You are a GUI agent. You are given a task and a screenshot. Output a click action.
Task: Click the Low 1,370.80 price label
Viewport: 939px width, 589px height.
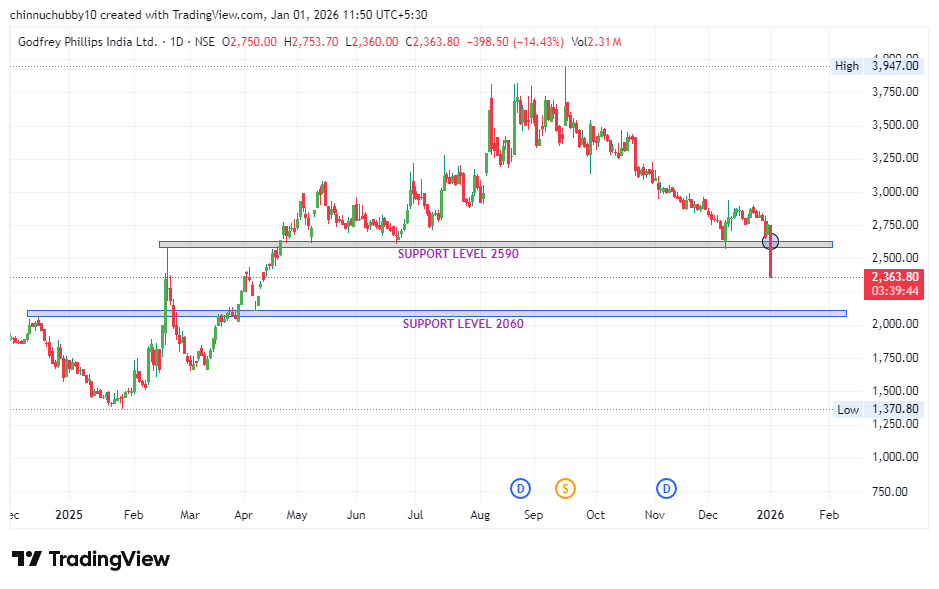pos(878,409)
